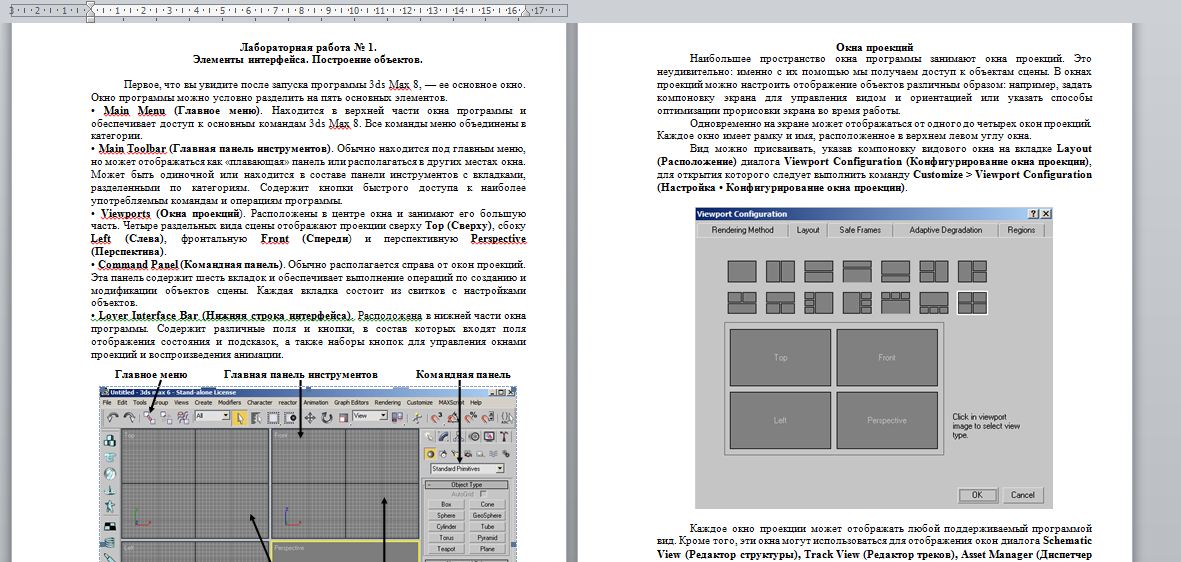Click the 3D Snaps Toggle magnet icon

(437, 418)
